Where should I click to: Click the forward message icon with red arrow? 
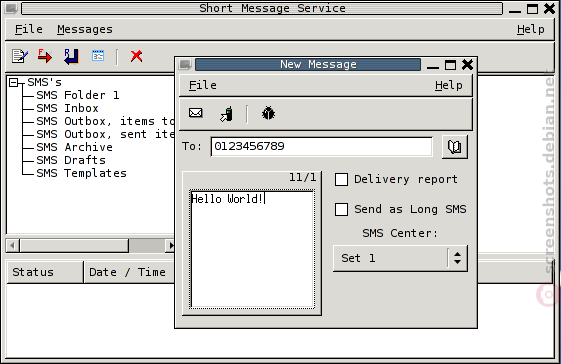coord(45,56)
